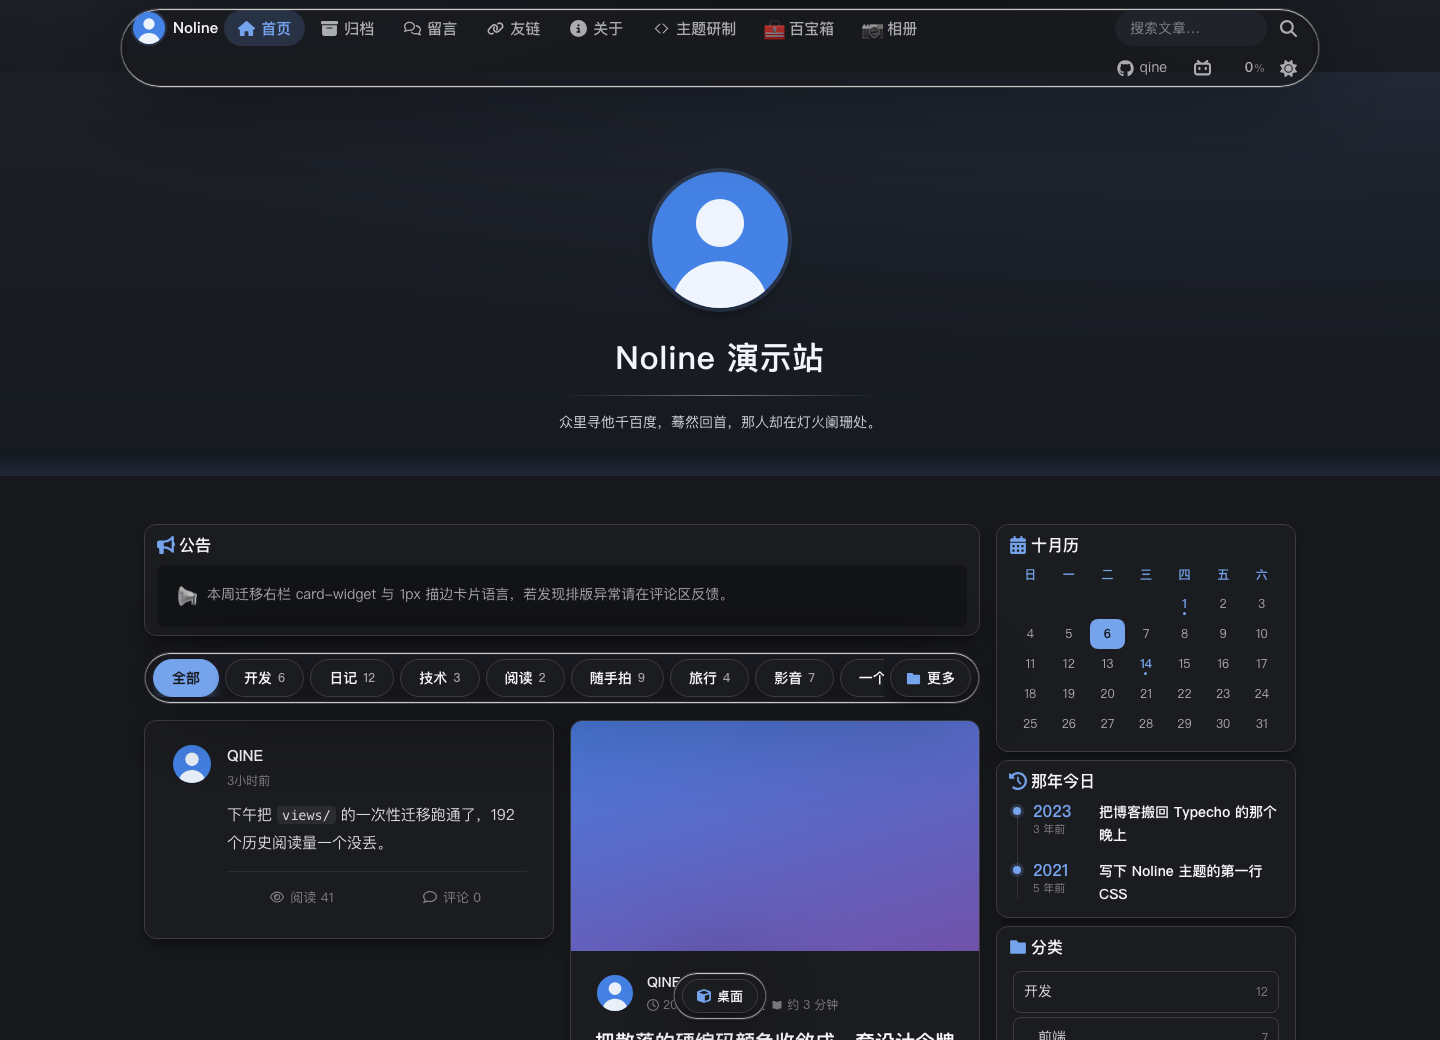The image size is (1440, 1040).
Task: Open the 主题研制 nav item
Action: (695, 29)
